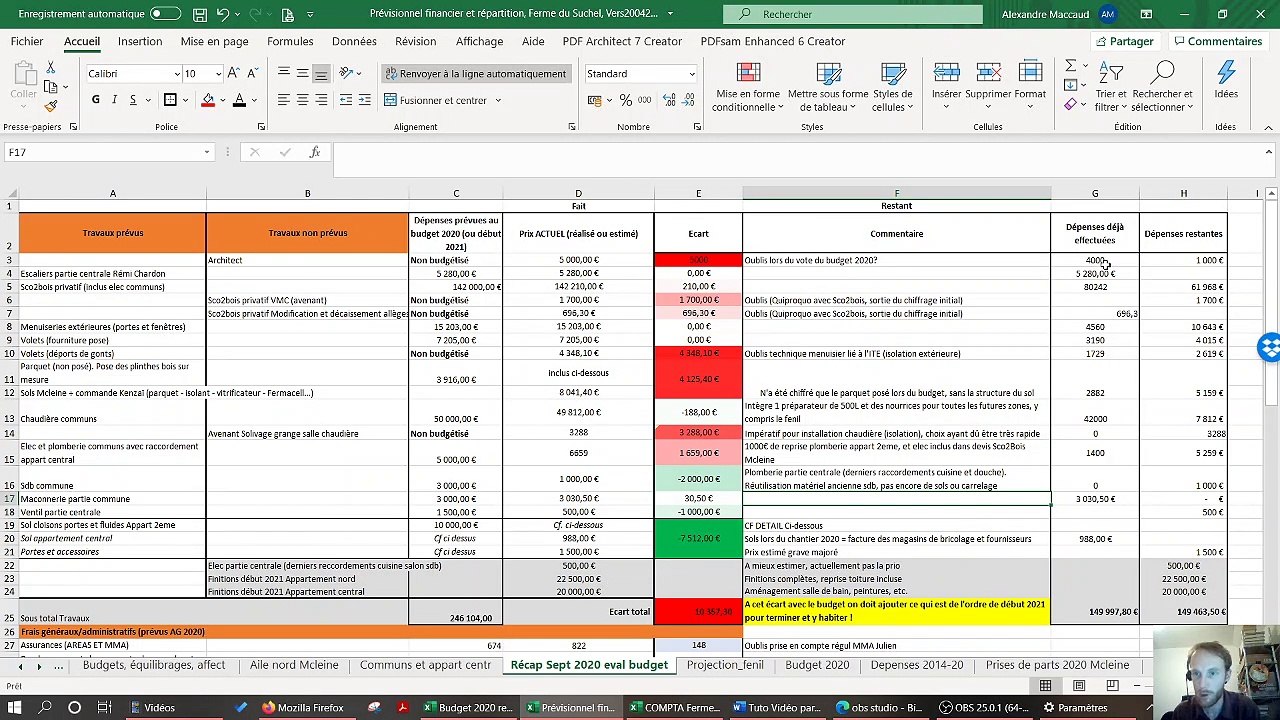Viewport: 1280px width, 720px height.
Task: Click the Clear eraser icon
Action: pyautogui.click(x=1070, y=104)
